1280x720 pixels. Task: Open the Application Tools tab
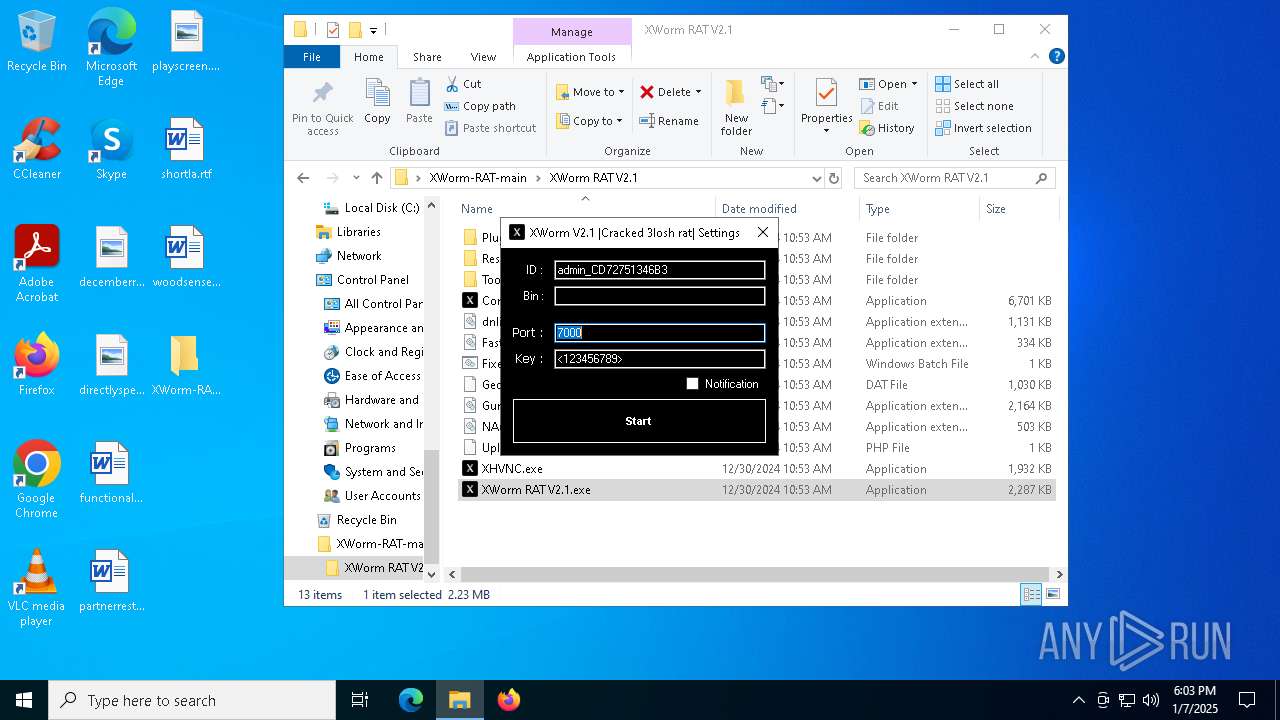click(x=571, y=57)
